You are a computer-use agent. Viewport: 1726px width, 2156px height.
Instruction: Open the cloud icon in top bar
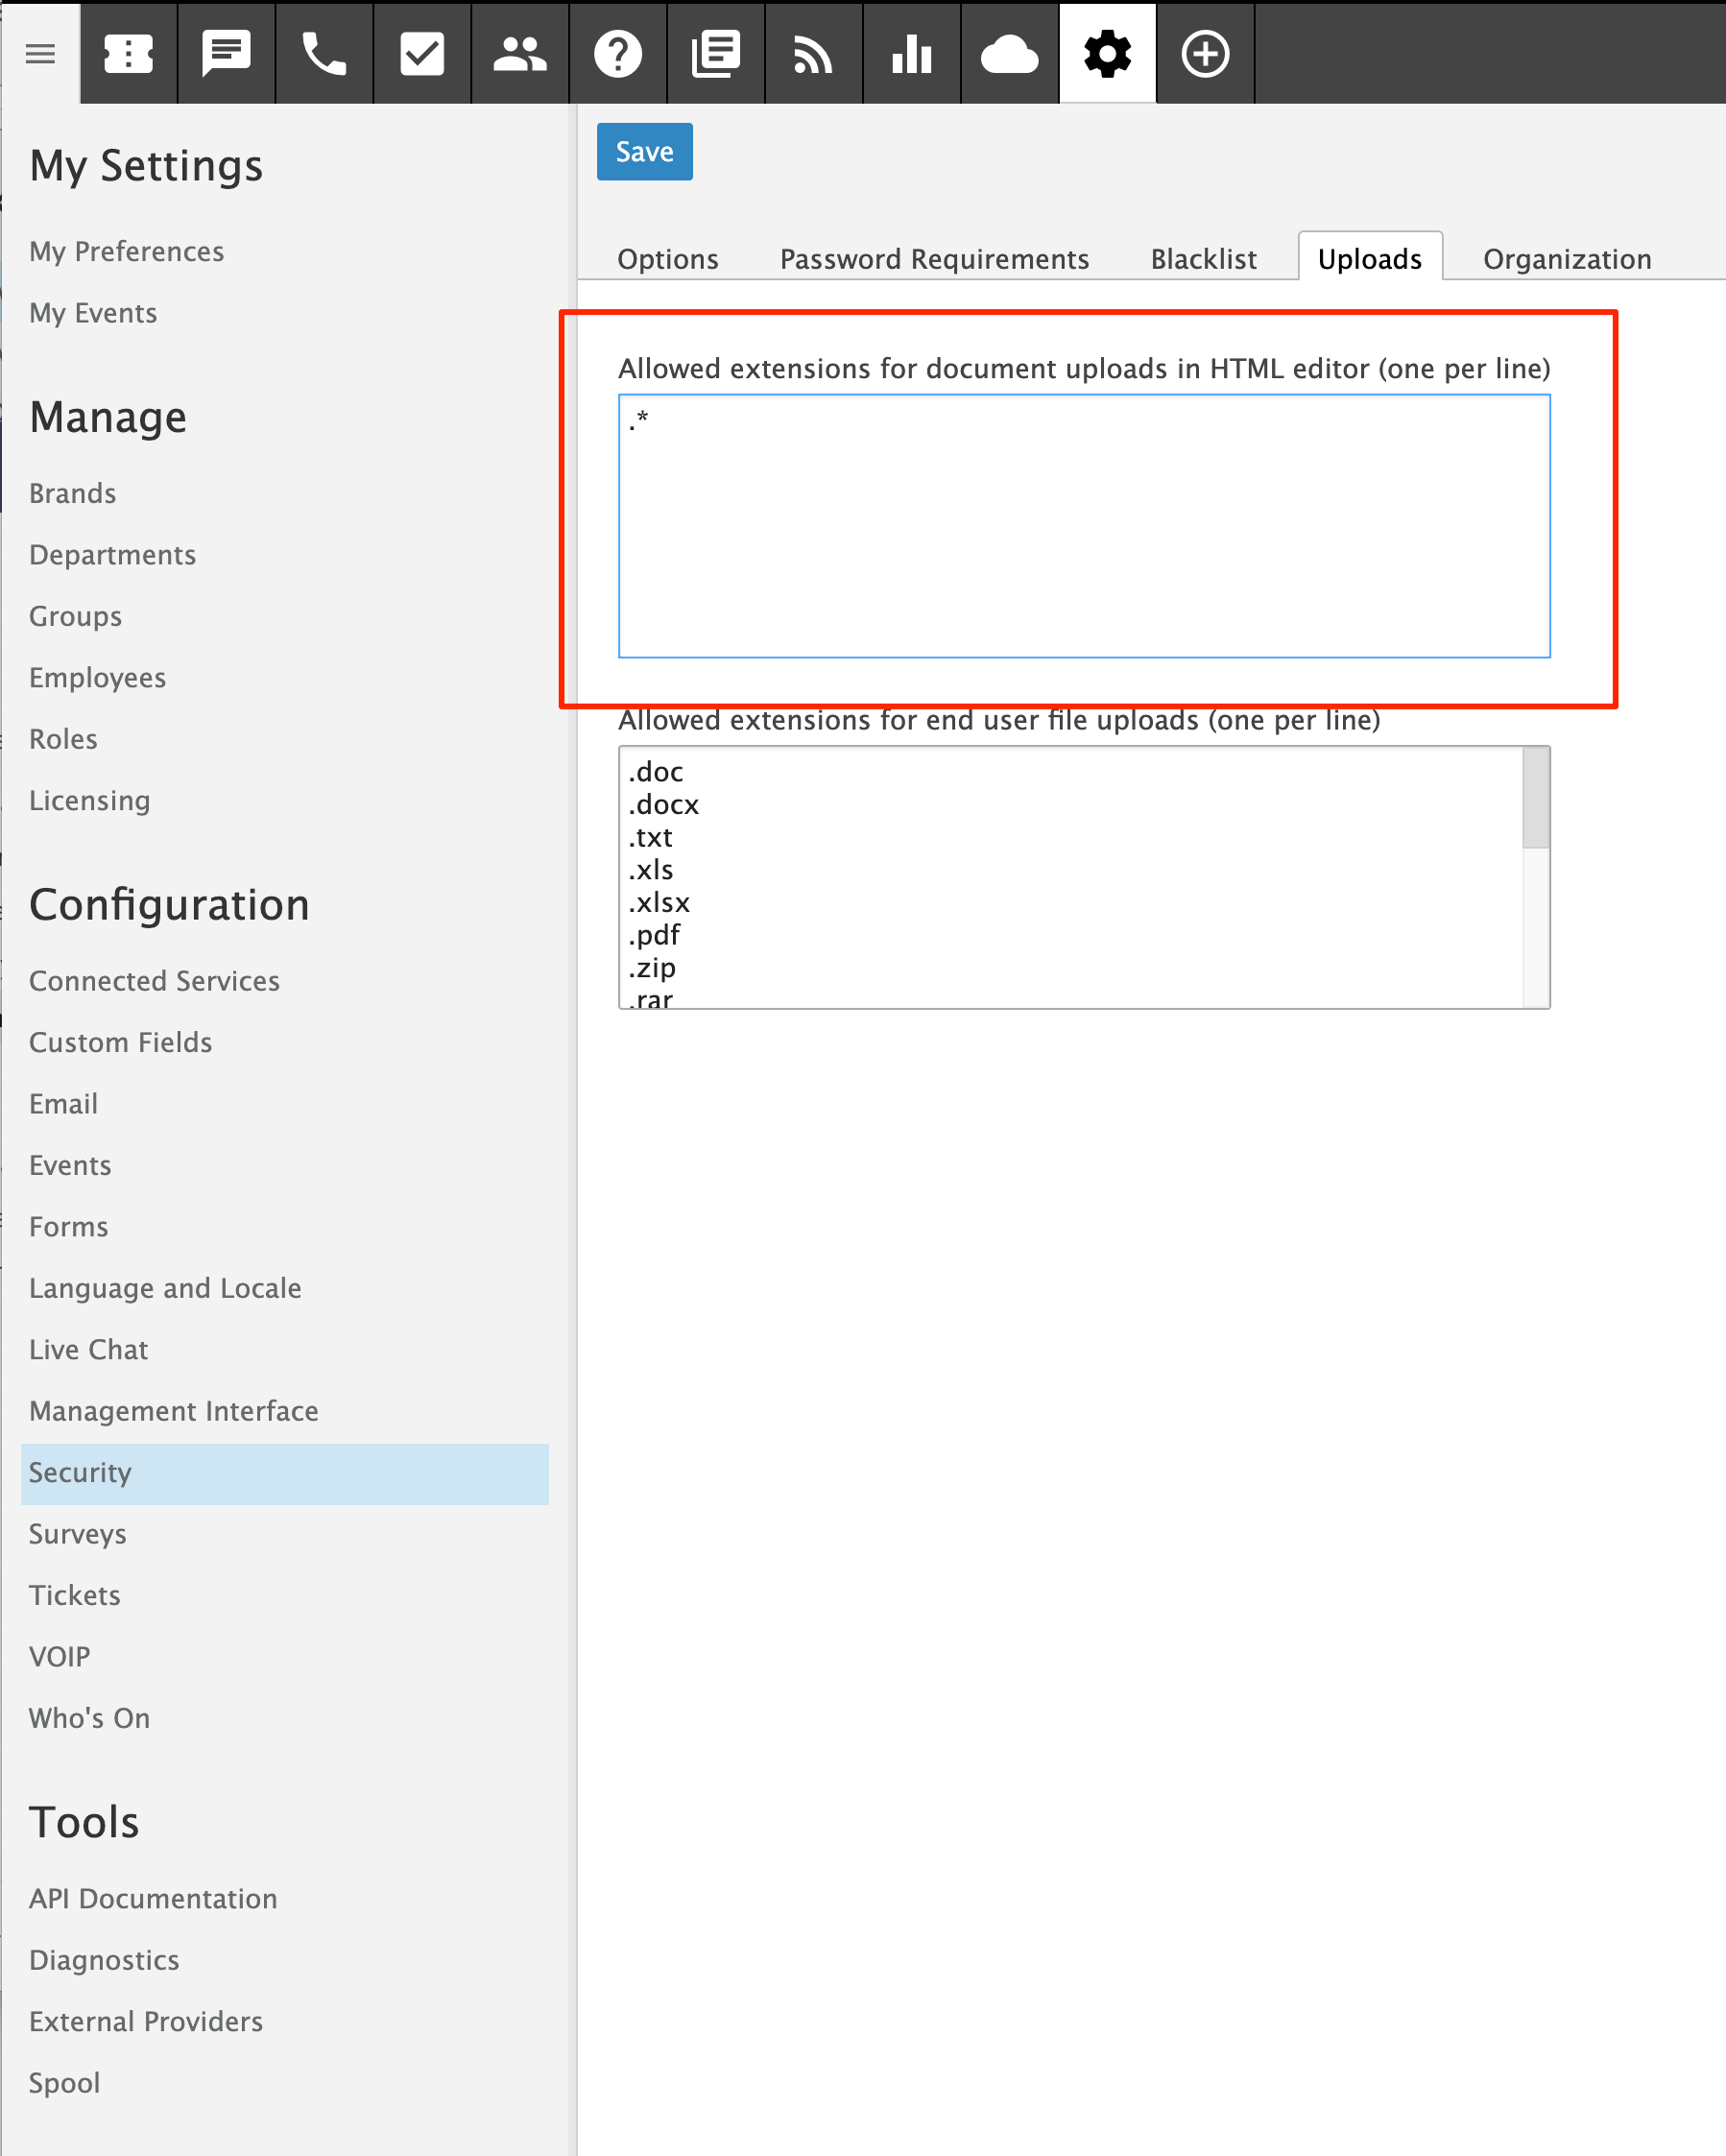pyautogui.click(x=1009, y=53)
